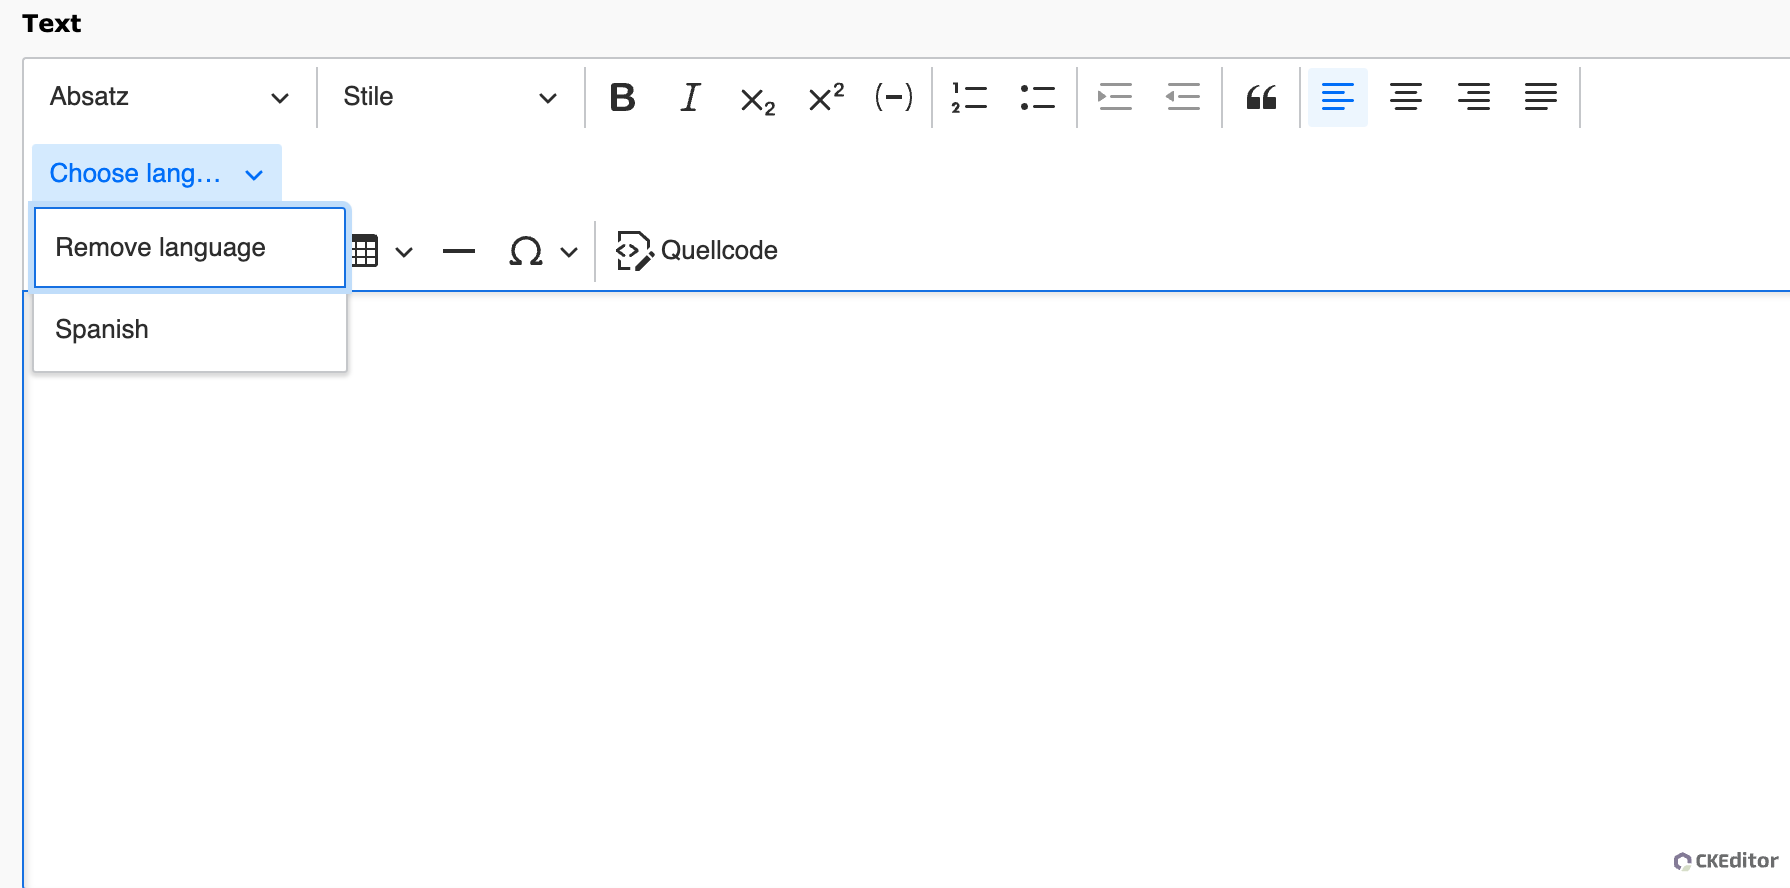Image resolution: width=1790 pixels, height=888 pixels.
Task: Create a bulleted list
Action: click(x=1037, y=97)
